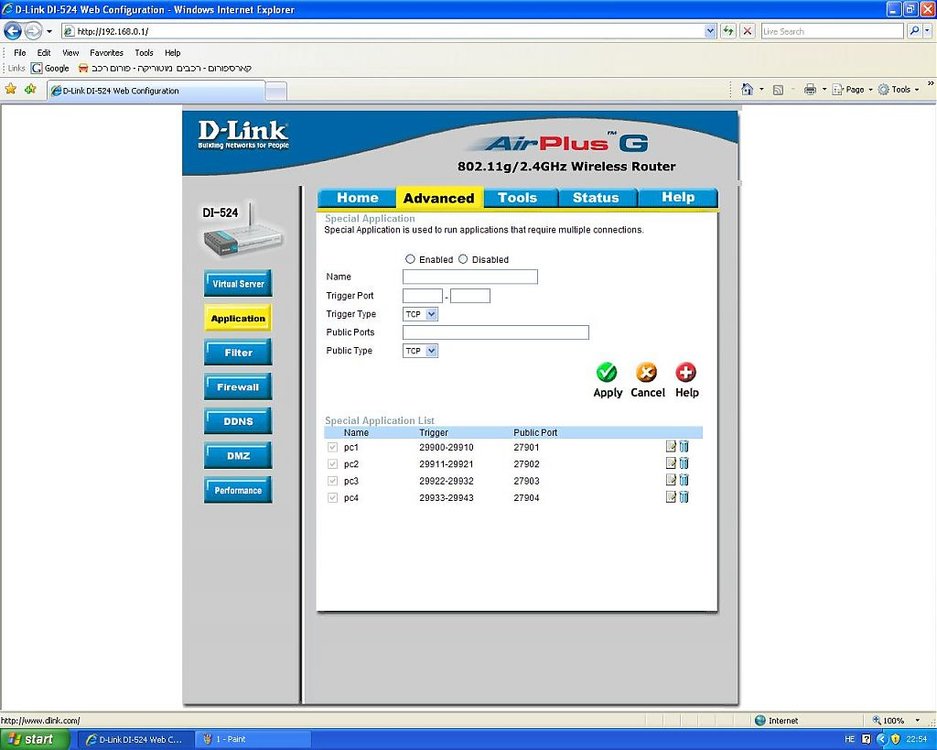The height and width of the screenshot is (750, 937).
Task: Expand the Print options arrow
Action: tap(824, 90)
